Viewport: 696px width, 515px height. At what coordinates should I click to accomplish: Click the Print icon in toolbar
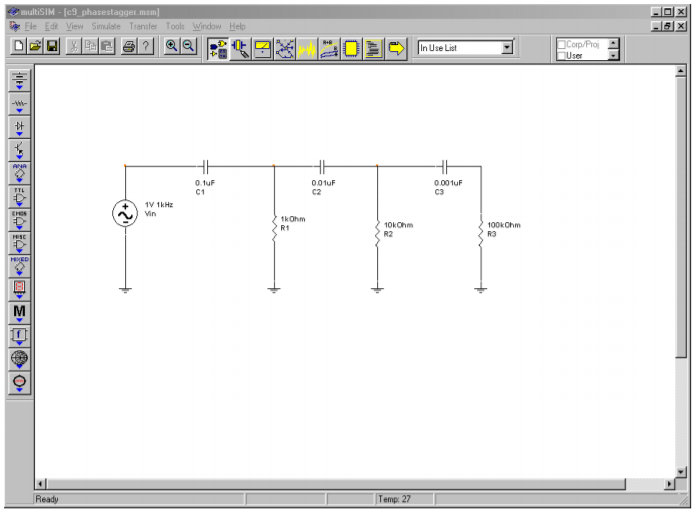(x=129, y=47)
